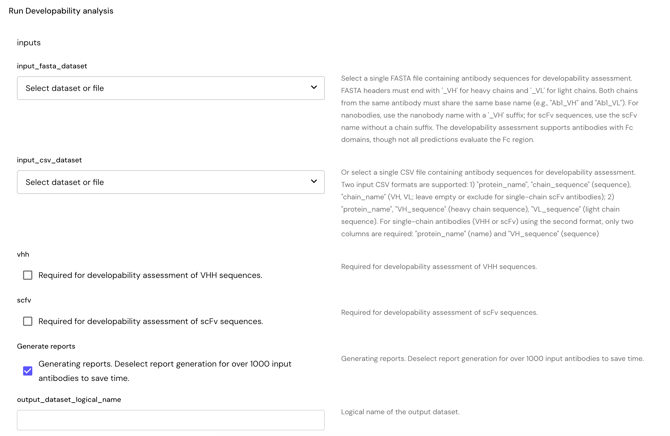The width and height of the screenshot is (670, 436).
Task: Open the input_fasta_dataset dropdown
Action: click(170, 88)
